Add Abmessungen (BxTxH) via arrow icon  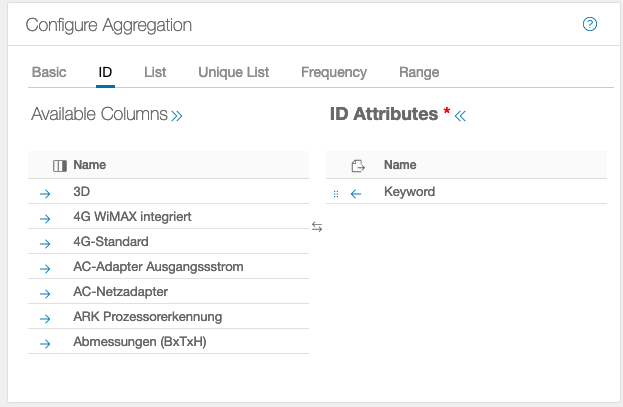(x=45, y=343)
